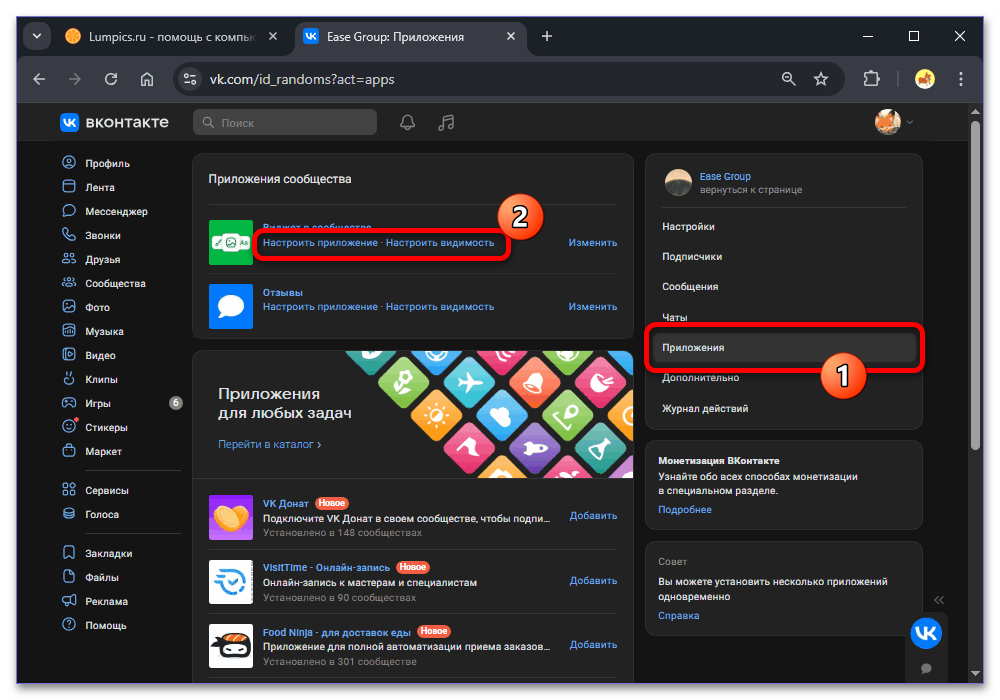1000x700 pixels.
Task: Open Мессенджер chat icon in sidebar
Action: [x=69, y=210]
